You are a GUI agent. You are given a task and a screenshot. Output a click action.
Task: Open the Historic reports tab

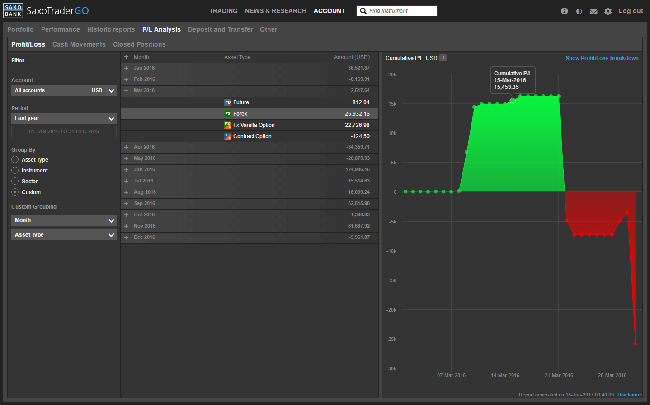(x=111, y=30)
